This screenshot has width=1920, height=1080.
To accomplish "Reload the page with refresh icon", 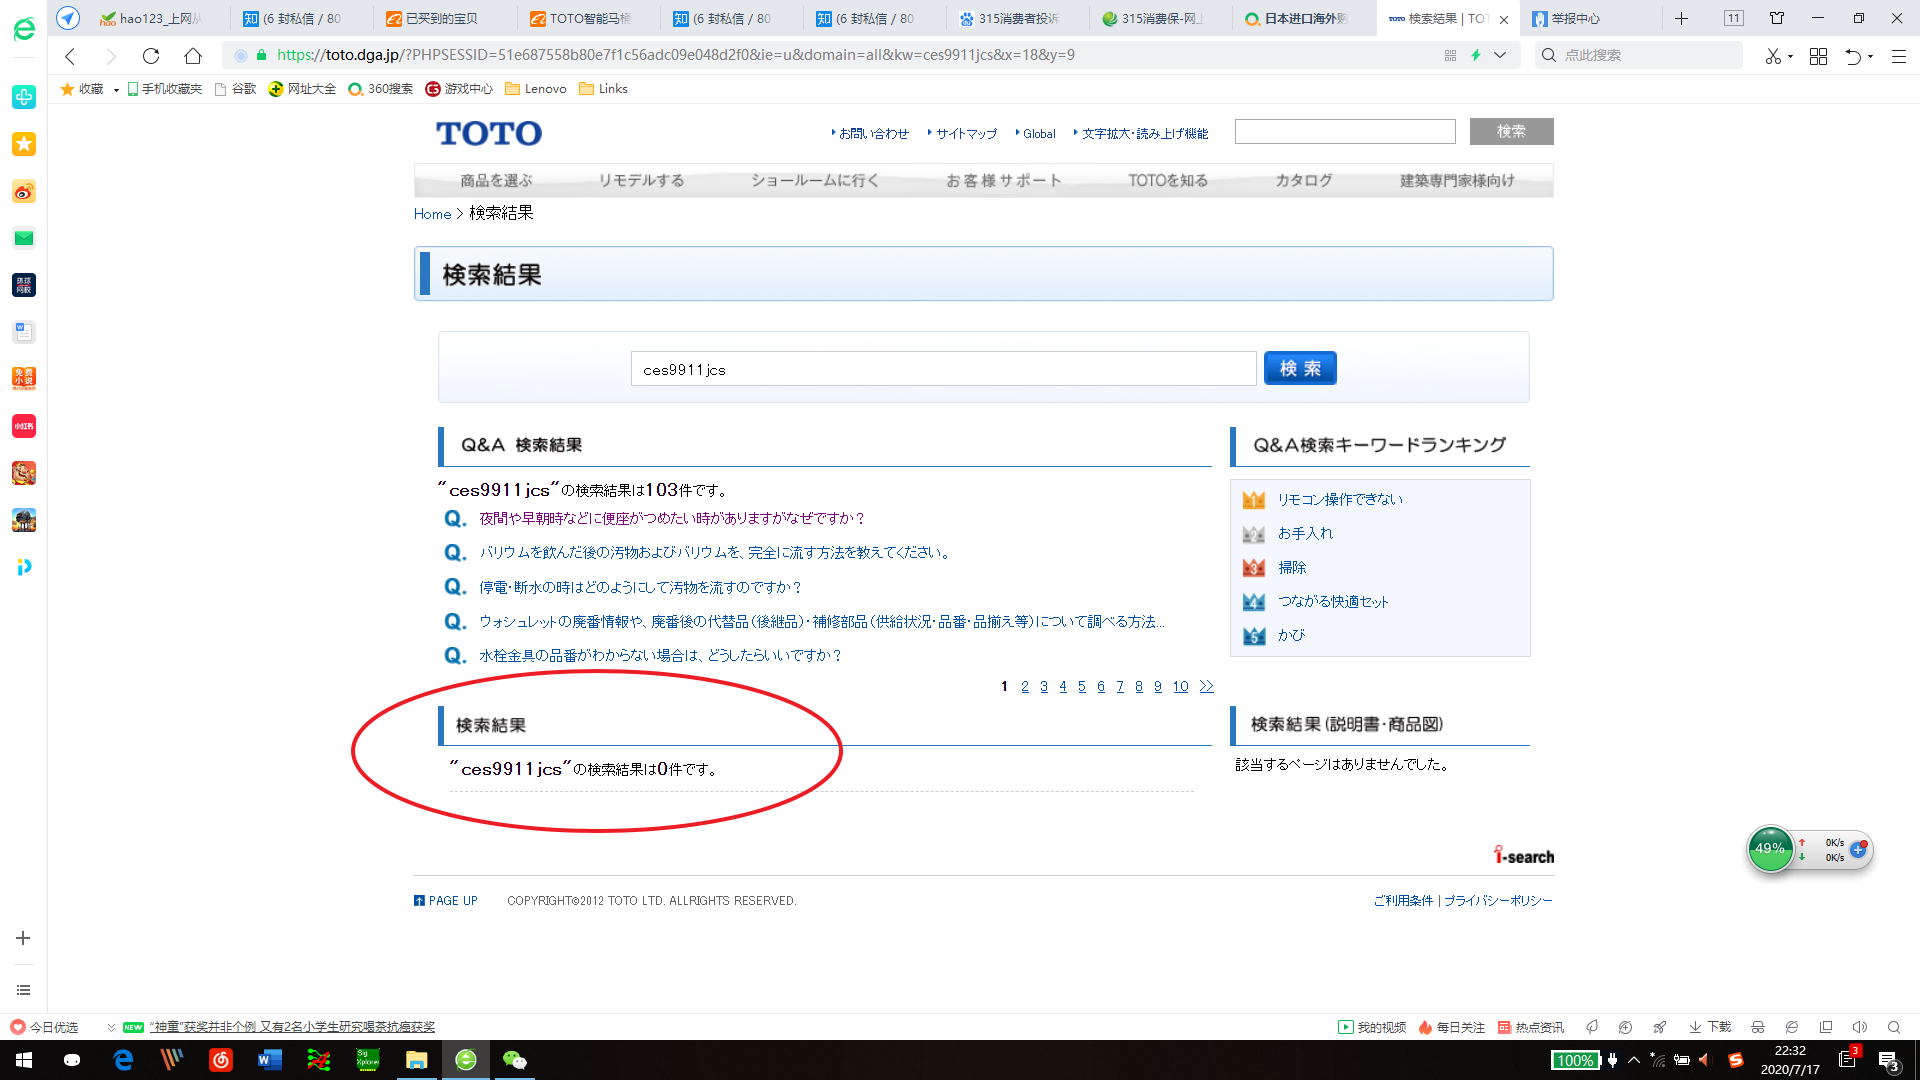I will coord(151,56).
